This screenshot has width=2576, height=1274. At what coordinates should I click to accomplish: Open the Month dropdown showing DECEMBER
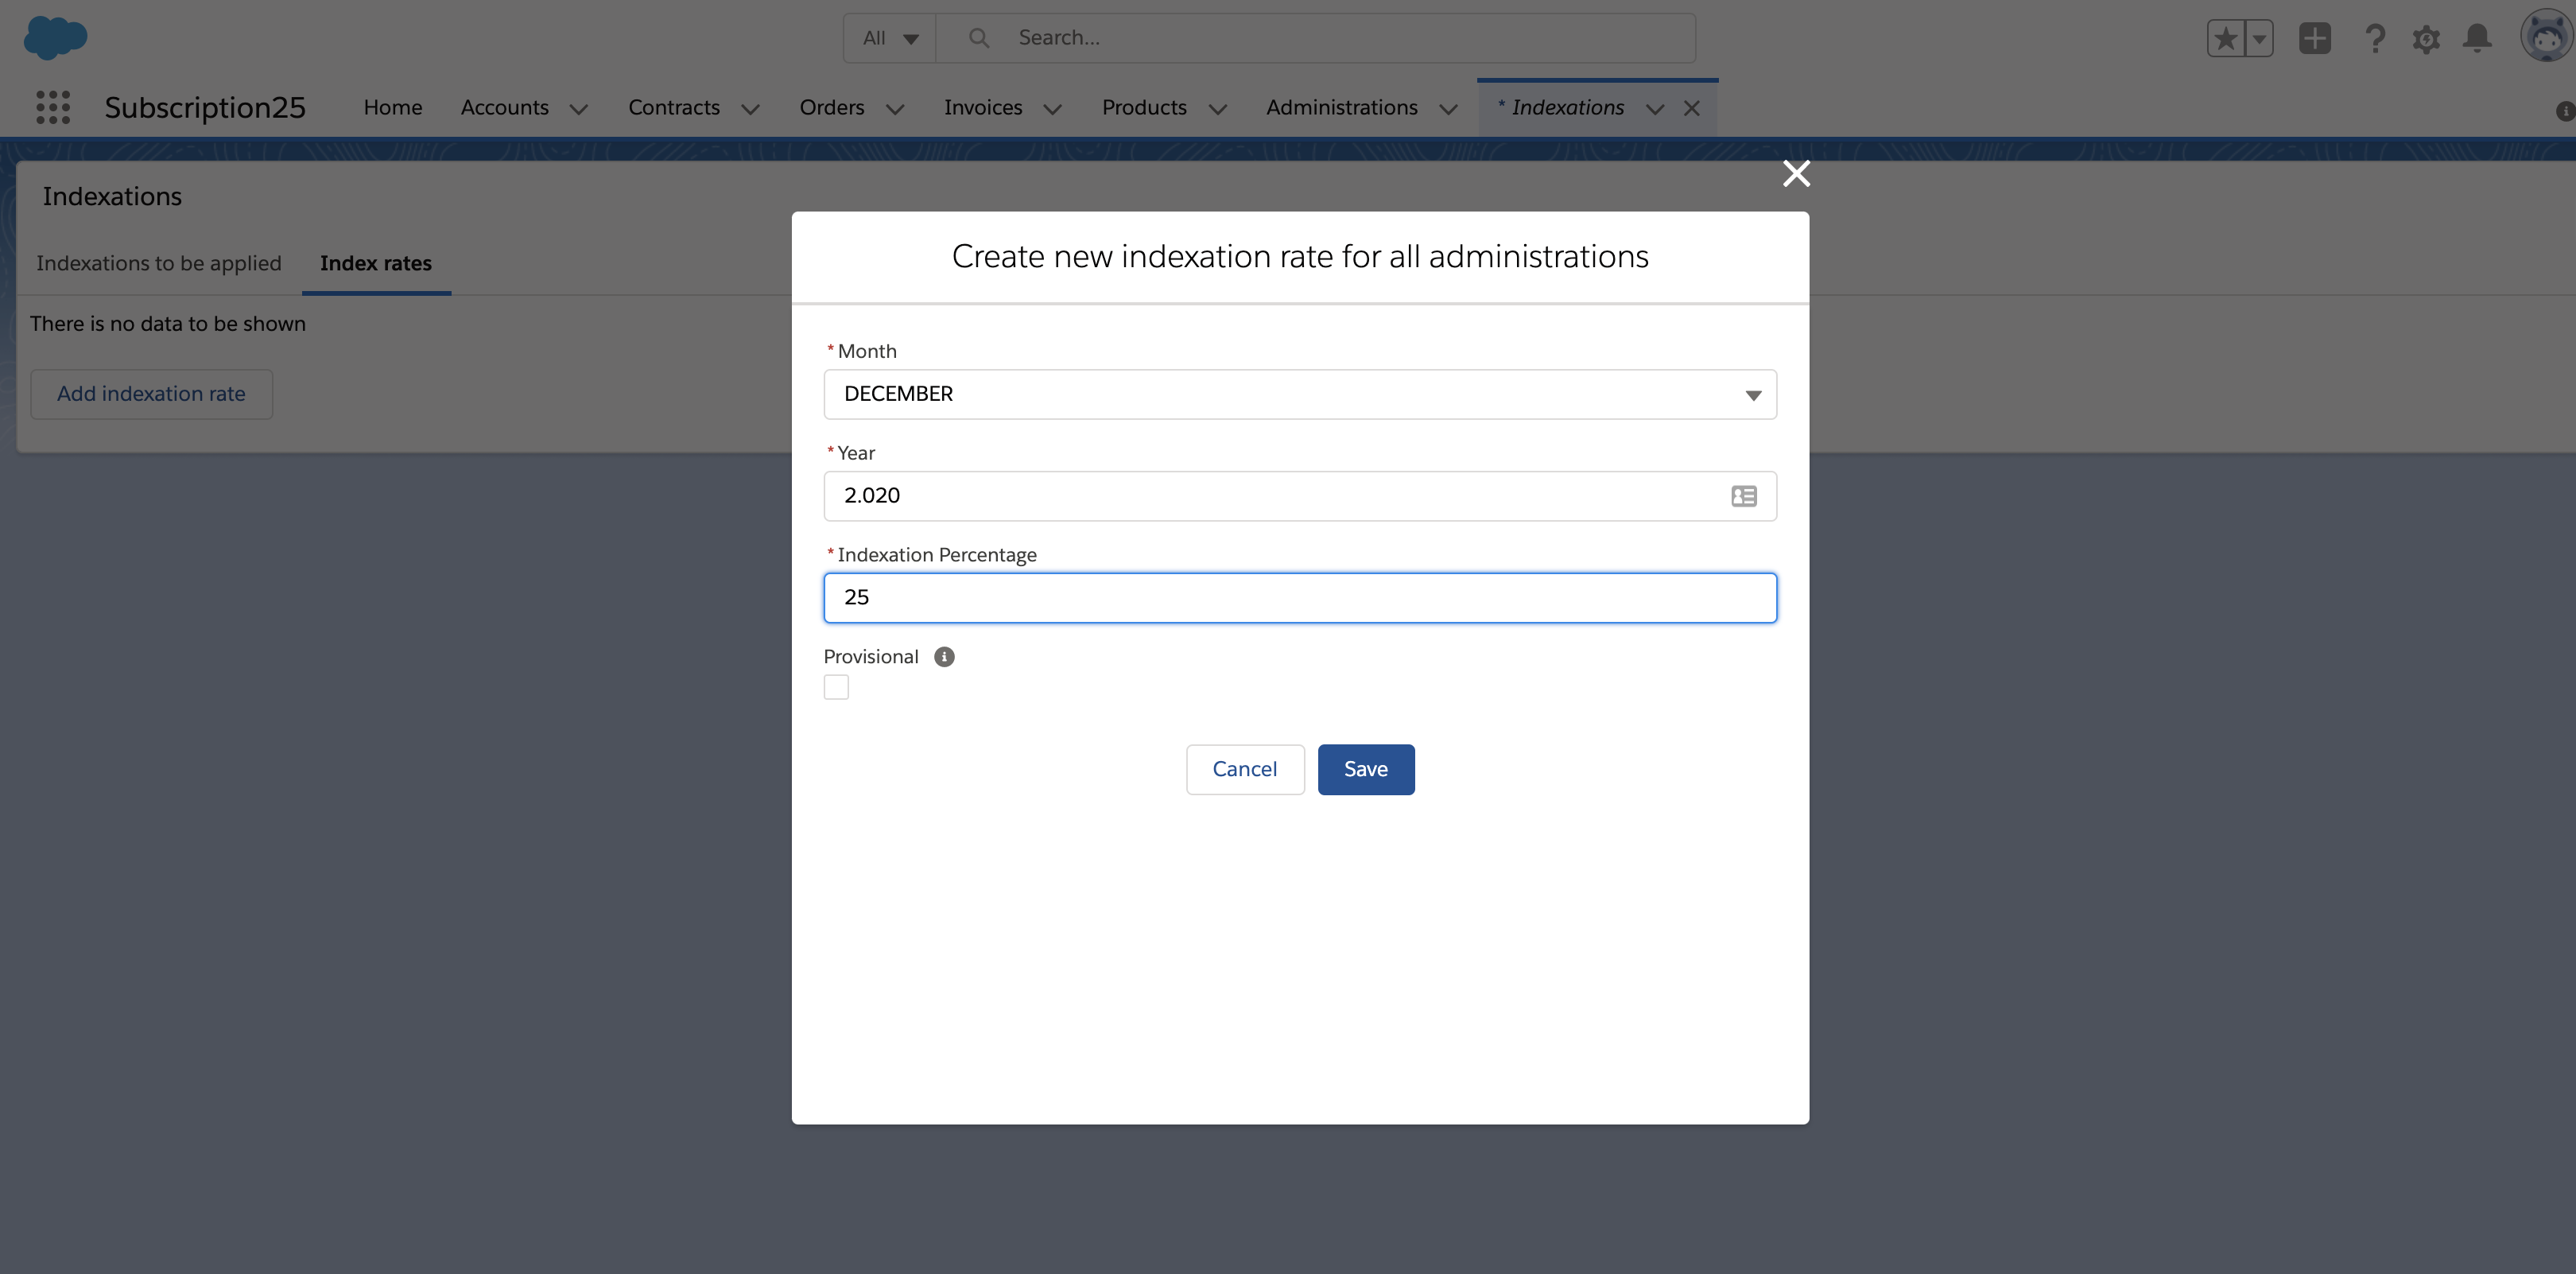click(x=1299, y=394)
